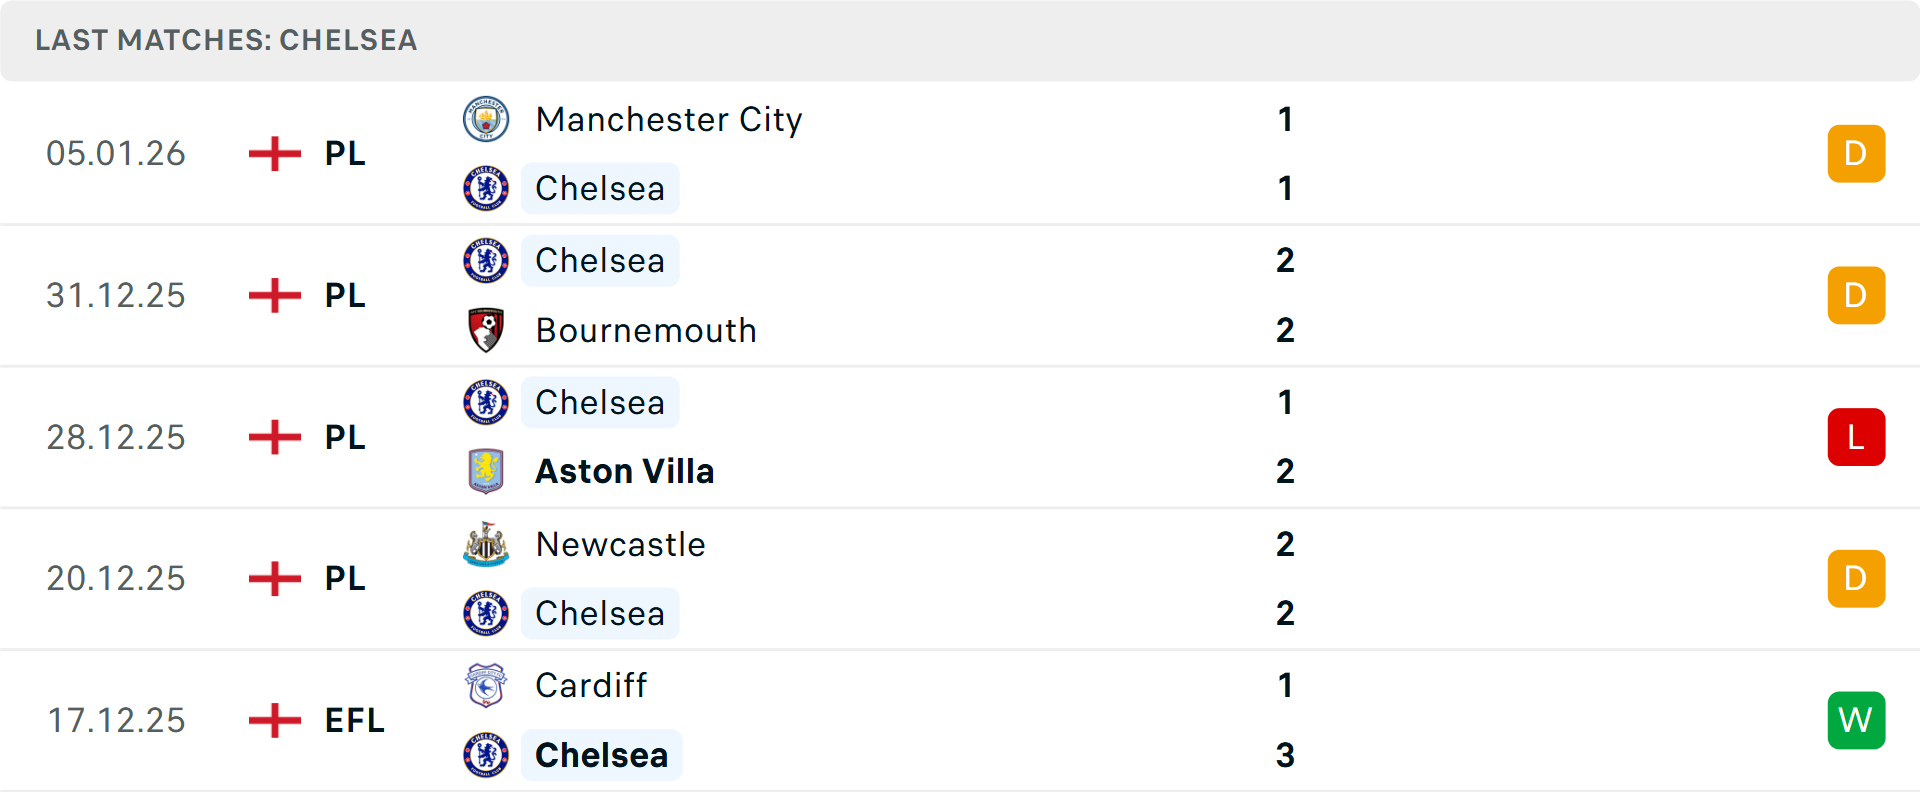Open the Newcastle team link
Viewport: 1920px width, 792px height.
pyautogui.click(x=621, y=544)
